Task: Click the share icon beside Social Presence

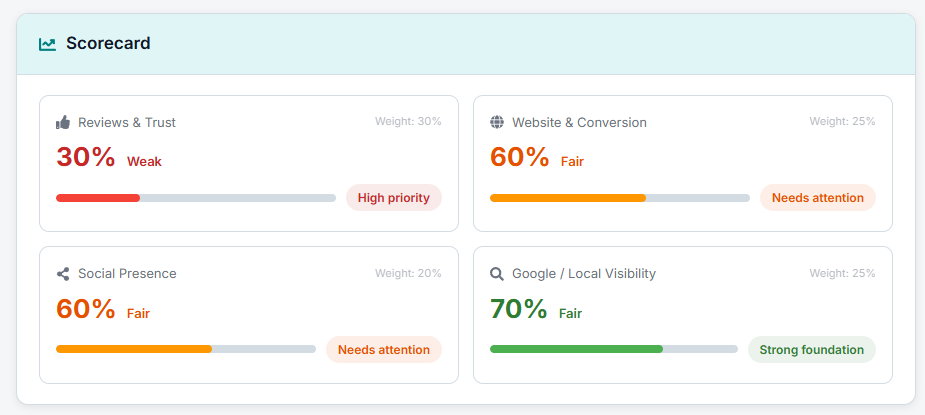Action: (63, 274)
